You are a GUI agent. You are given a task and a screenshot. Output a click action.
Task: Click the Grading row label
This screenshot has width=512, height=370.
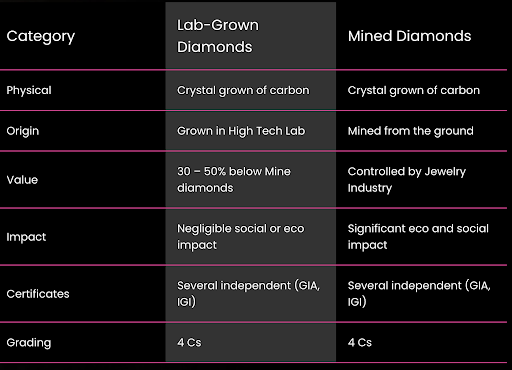pos(29,343)
